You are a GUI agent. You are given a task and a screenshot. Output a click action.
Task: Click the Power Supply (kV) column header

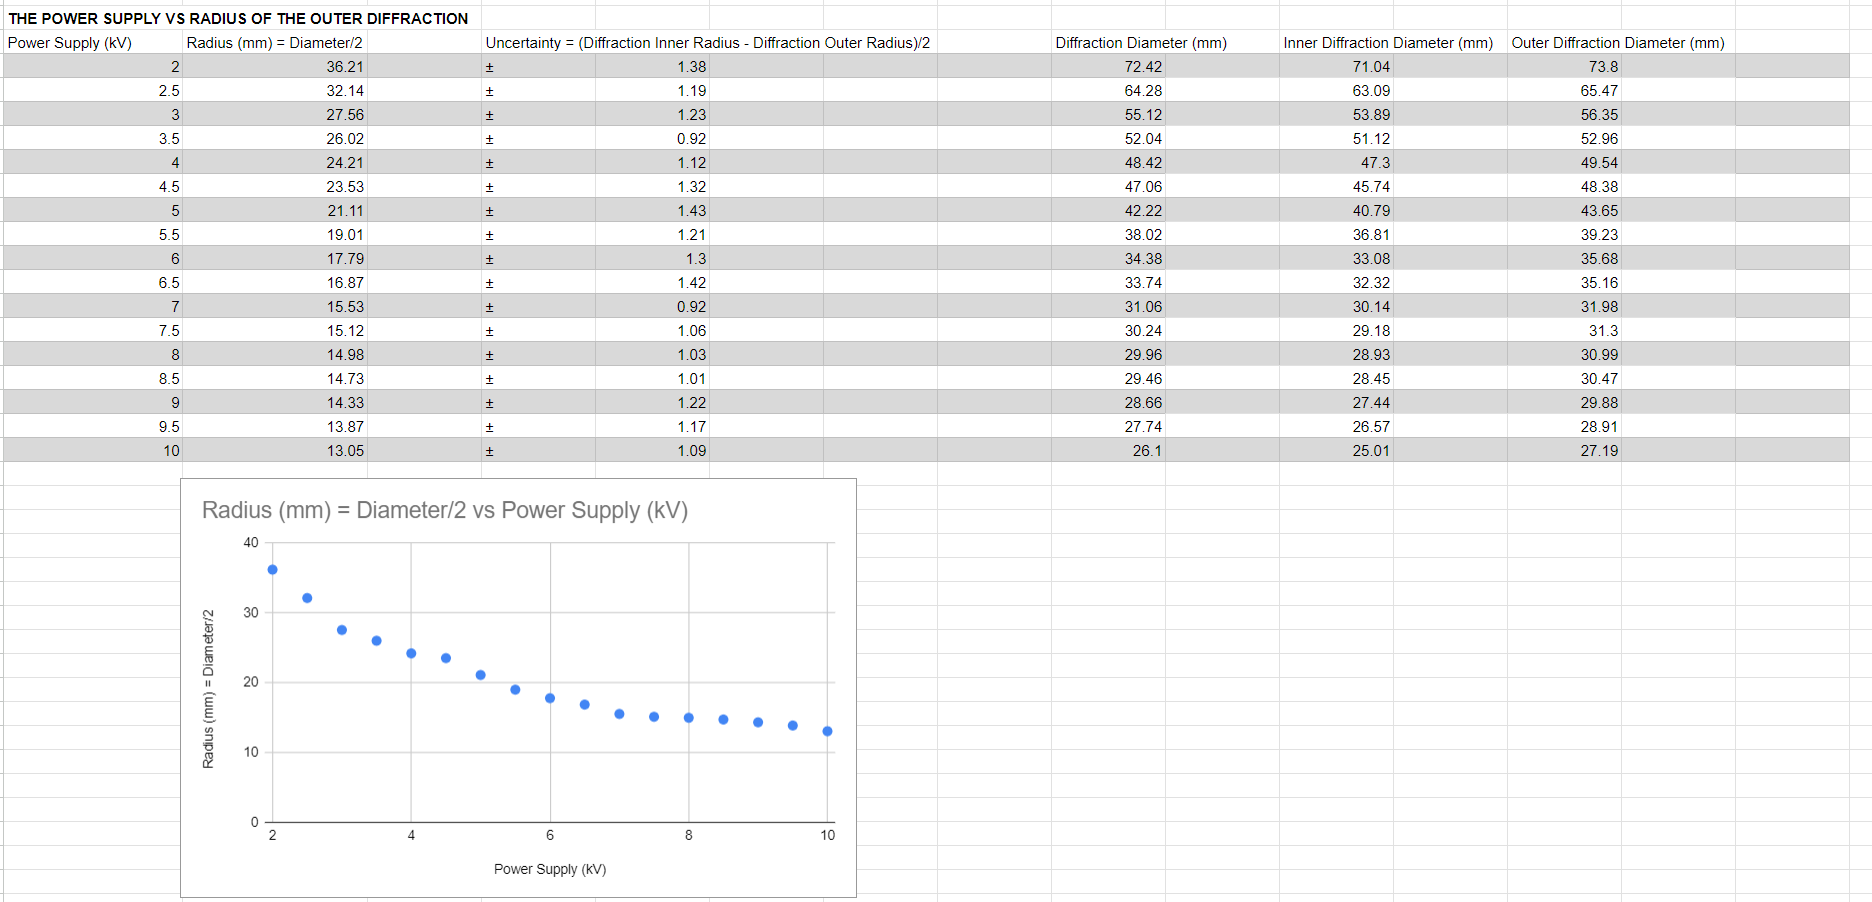pos(70,42)
